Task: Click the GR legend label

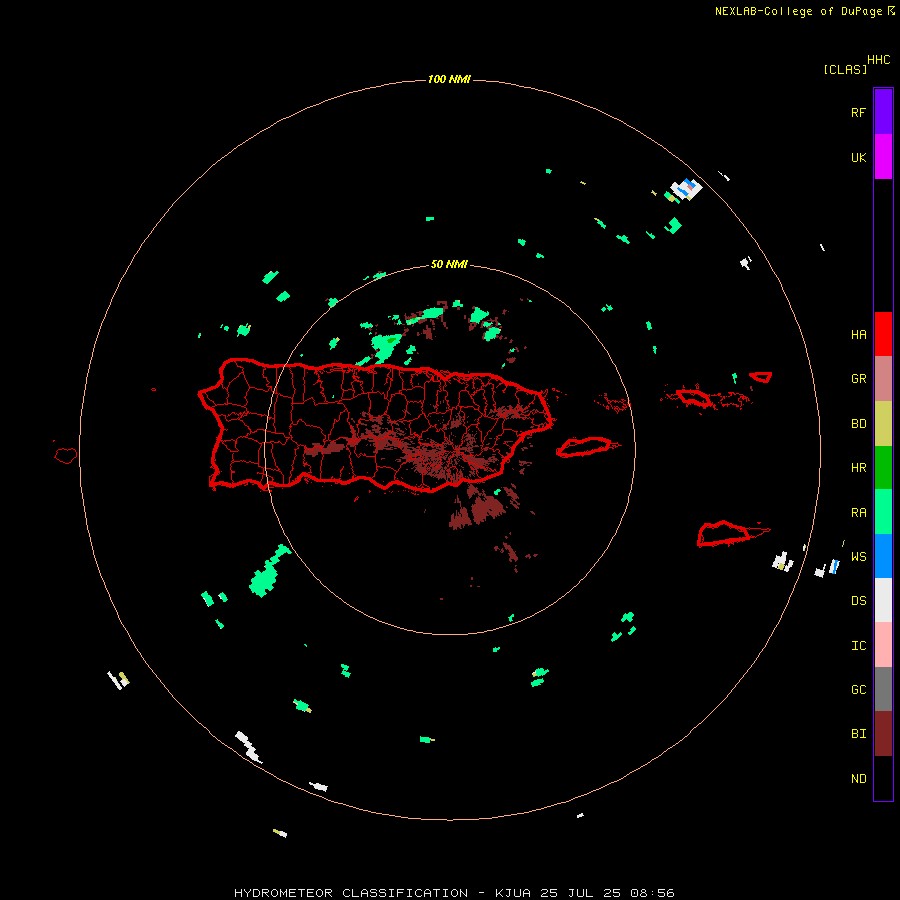Action: coord(858,379)
